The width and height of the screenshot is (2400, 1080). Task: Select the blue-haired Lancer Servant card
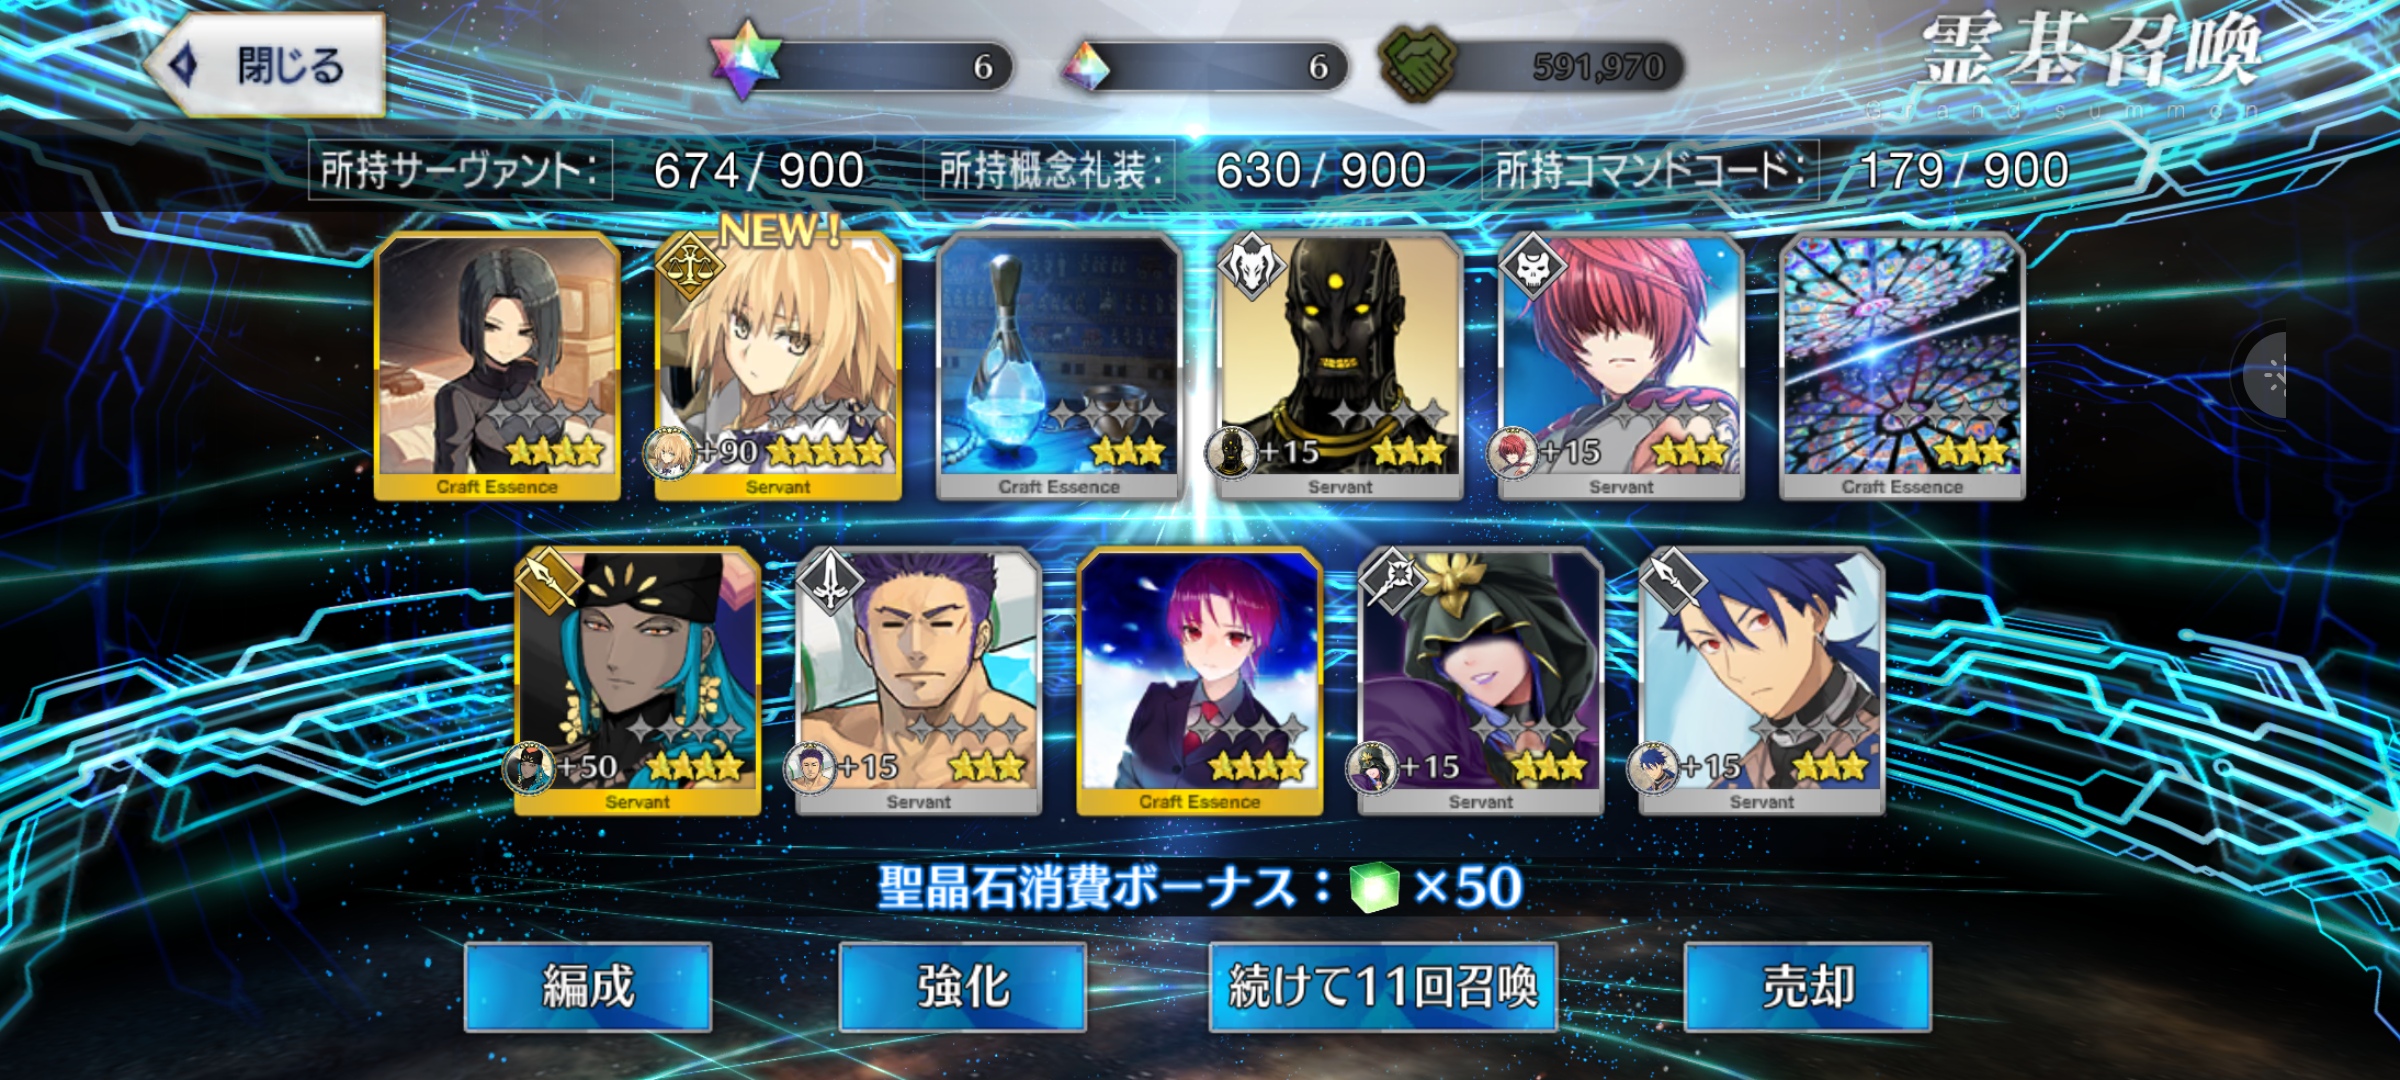pos(1762,681)
